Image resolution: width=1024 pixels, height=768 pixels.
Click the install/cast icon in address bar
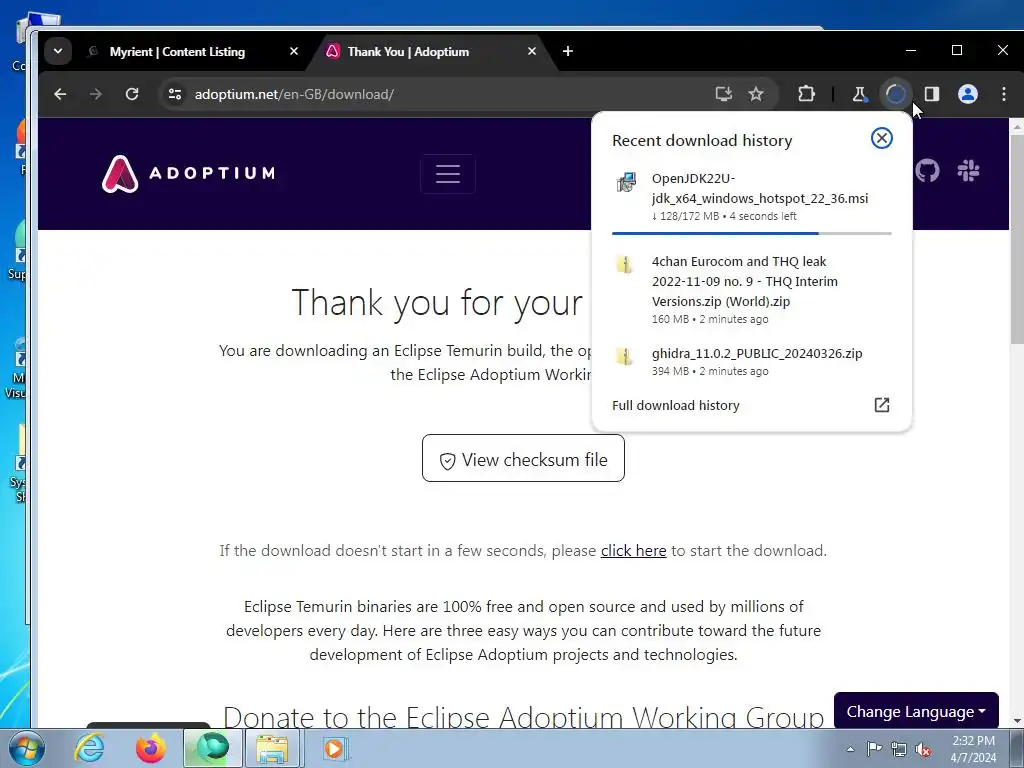[x=723, y=94]
